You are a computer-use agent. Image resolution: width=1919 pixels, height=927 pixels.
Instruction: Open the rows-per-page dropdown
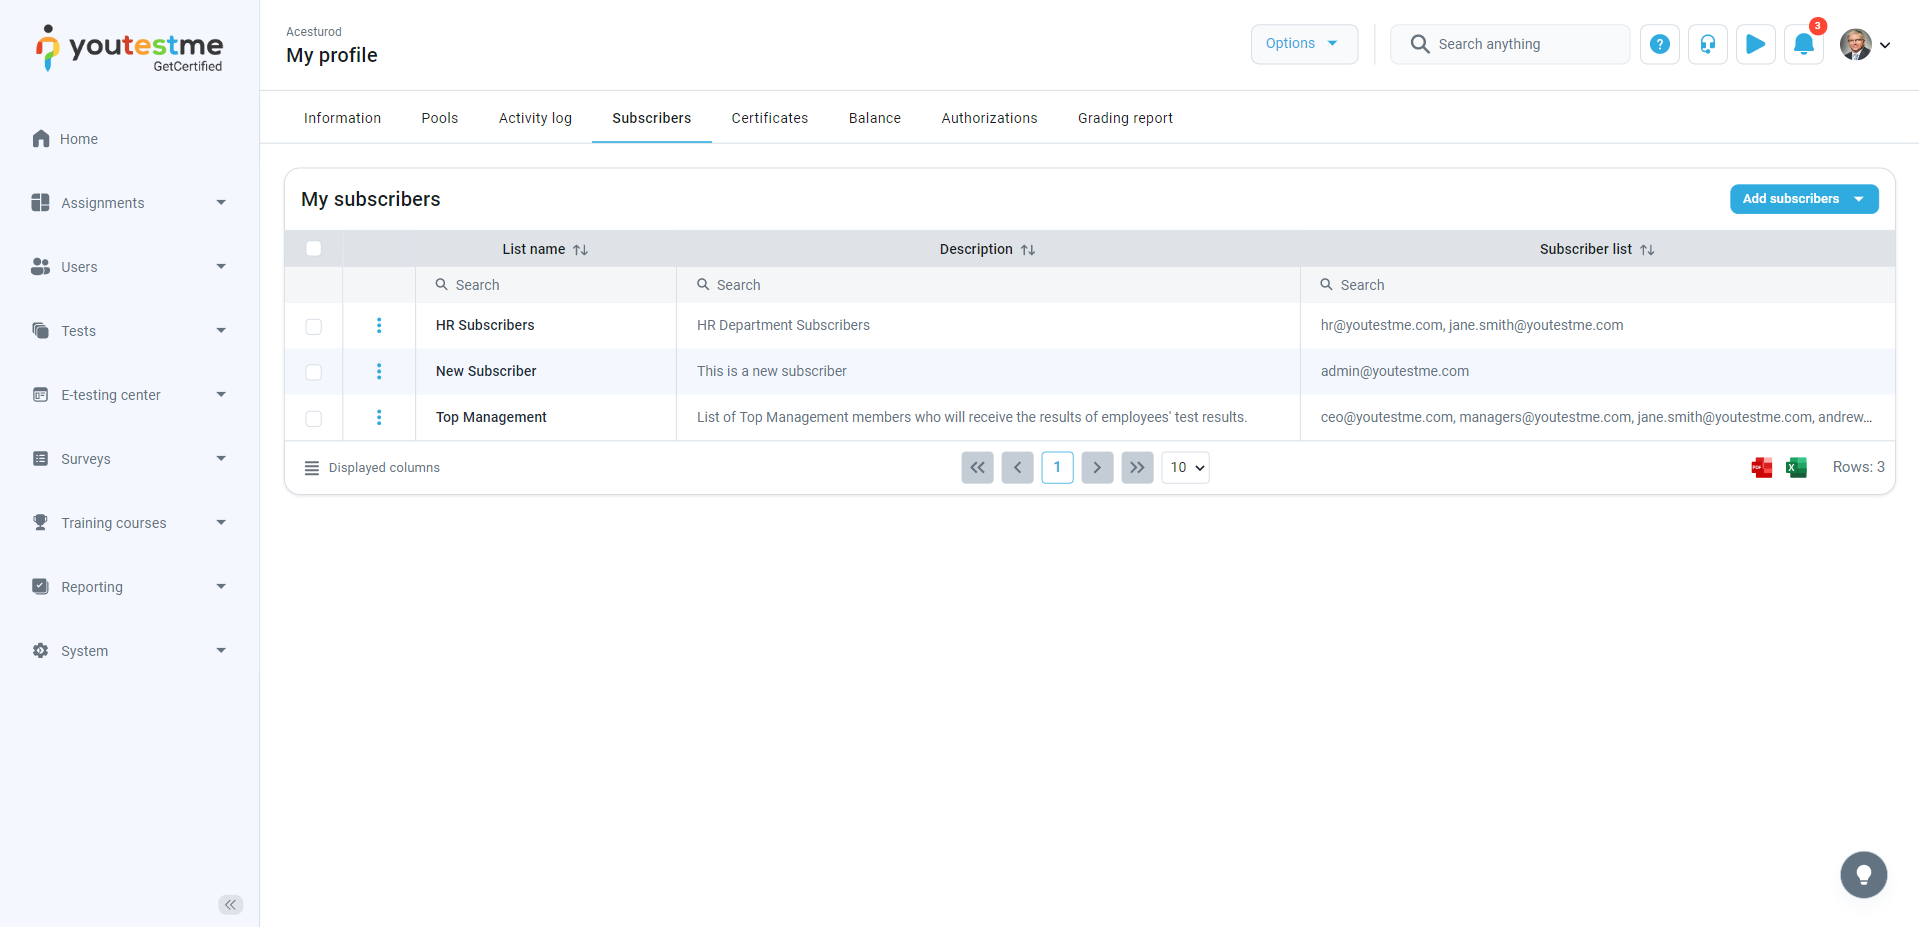coord(1185,467)
